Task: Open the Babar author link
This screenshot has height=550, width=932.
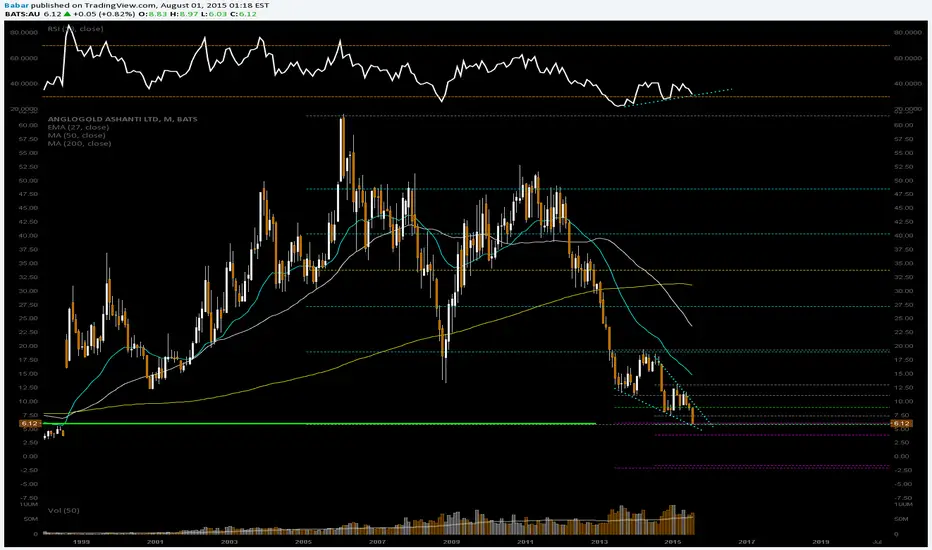Action: 16,5
